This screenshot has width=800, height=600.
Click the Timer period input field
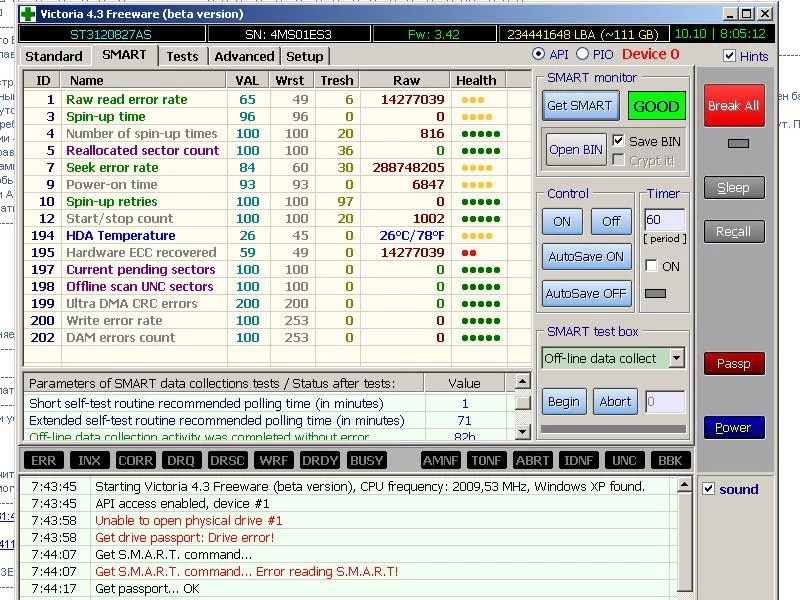tap(664, 219)
